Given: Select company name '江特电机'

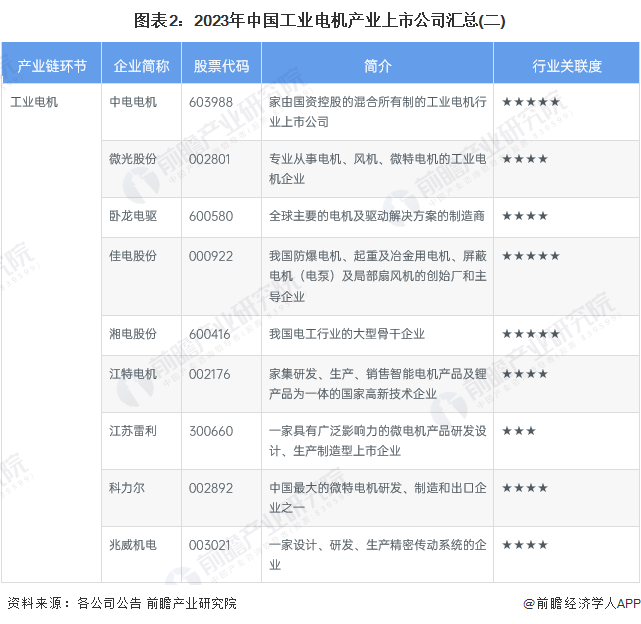Looking at the screenshot, I should click(x=133, y=374).
